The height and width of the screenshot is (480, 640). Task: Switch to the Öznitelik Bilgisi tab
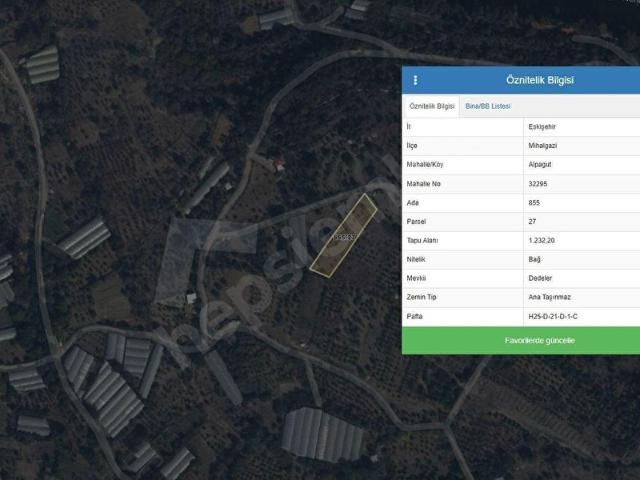click(431, 106)
